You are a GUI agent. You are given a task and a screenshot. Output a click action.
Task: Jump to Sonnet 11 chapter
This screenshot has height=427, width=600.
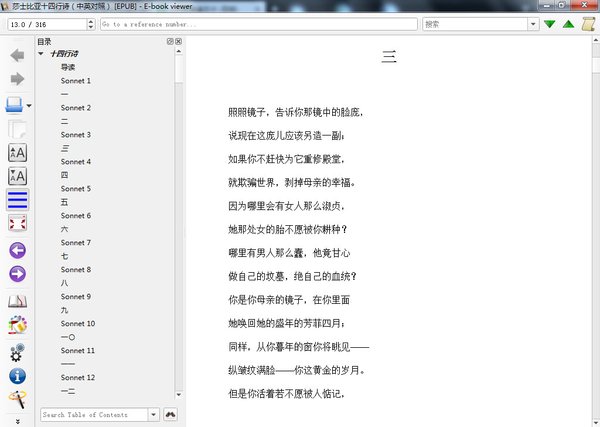click(x=78, y=350)
